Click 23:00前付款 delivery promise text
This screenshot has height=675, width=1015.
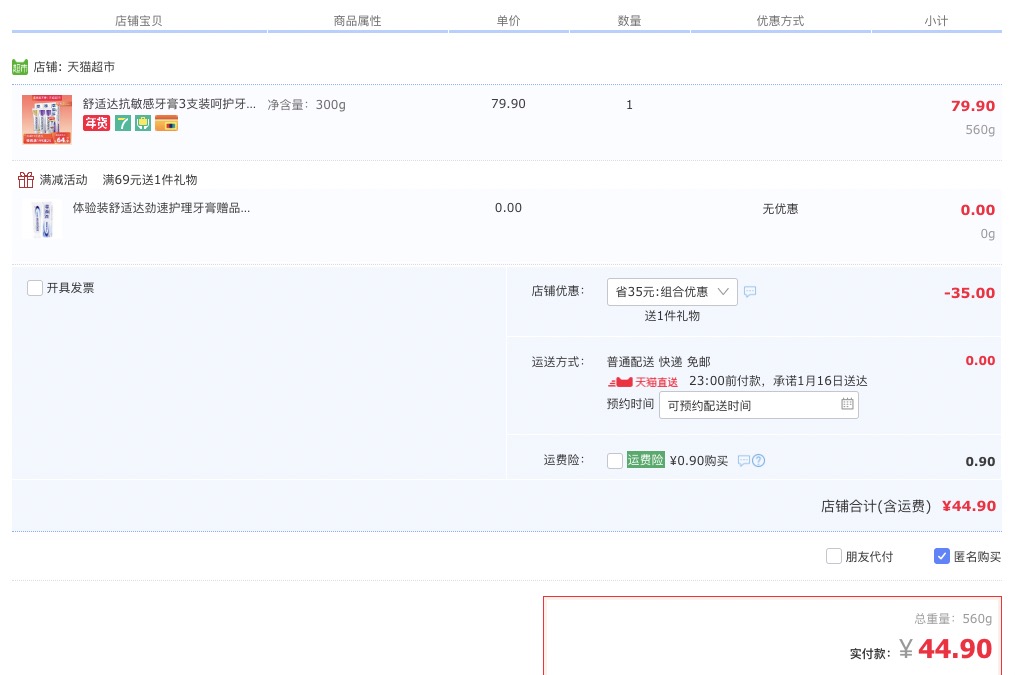coord(778,381)
